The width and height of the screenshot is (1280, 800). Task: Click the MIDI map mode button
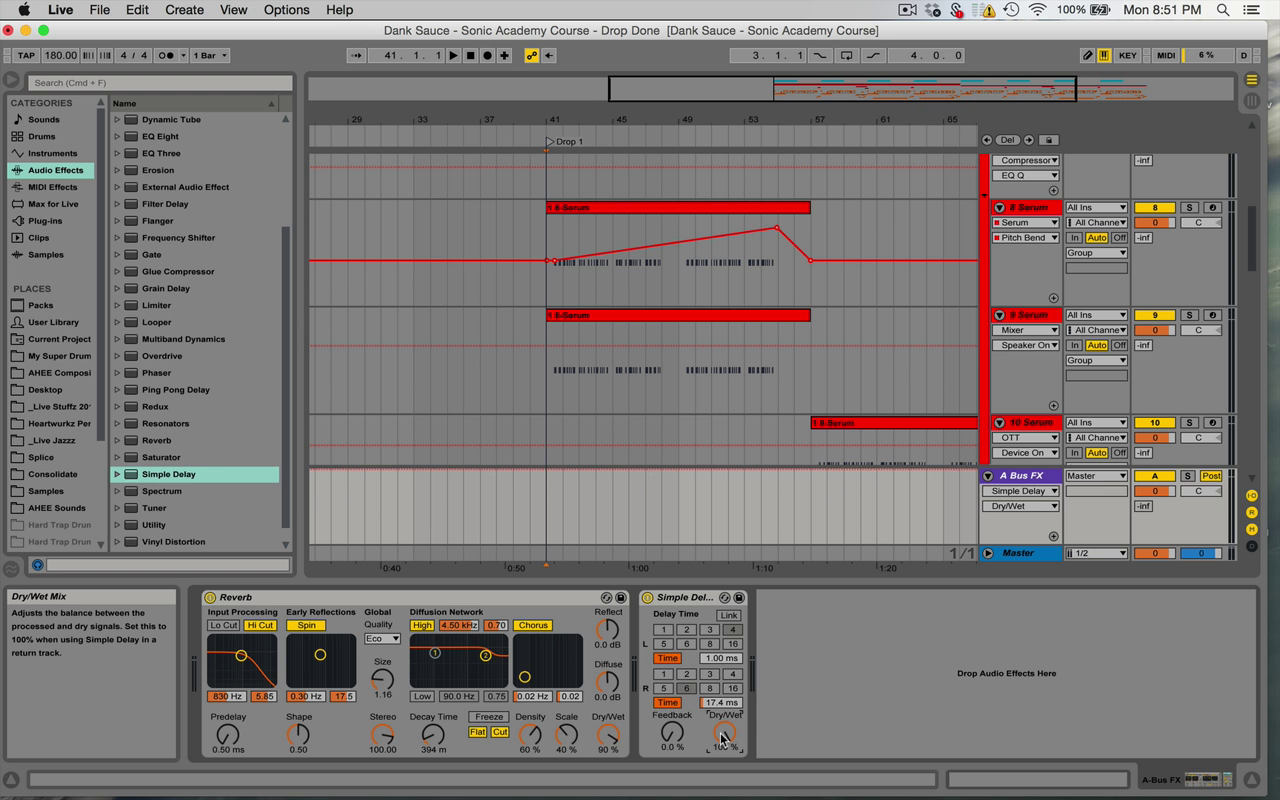pos(1166,55)
